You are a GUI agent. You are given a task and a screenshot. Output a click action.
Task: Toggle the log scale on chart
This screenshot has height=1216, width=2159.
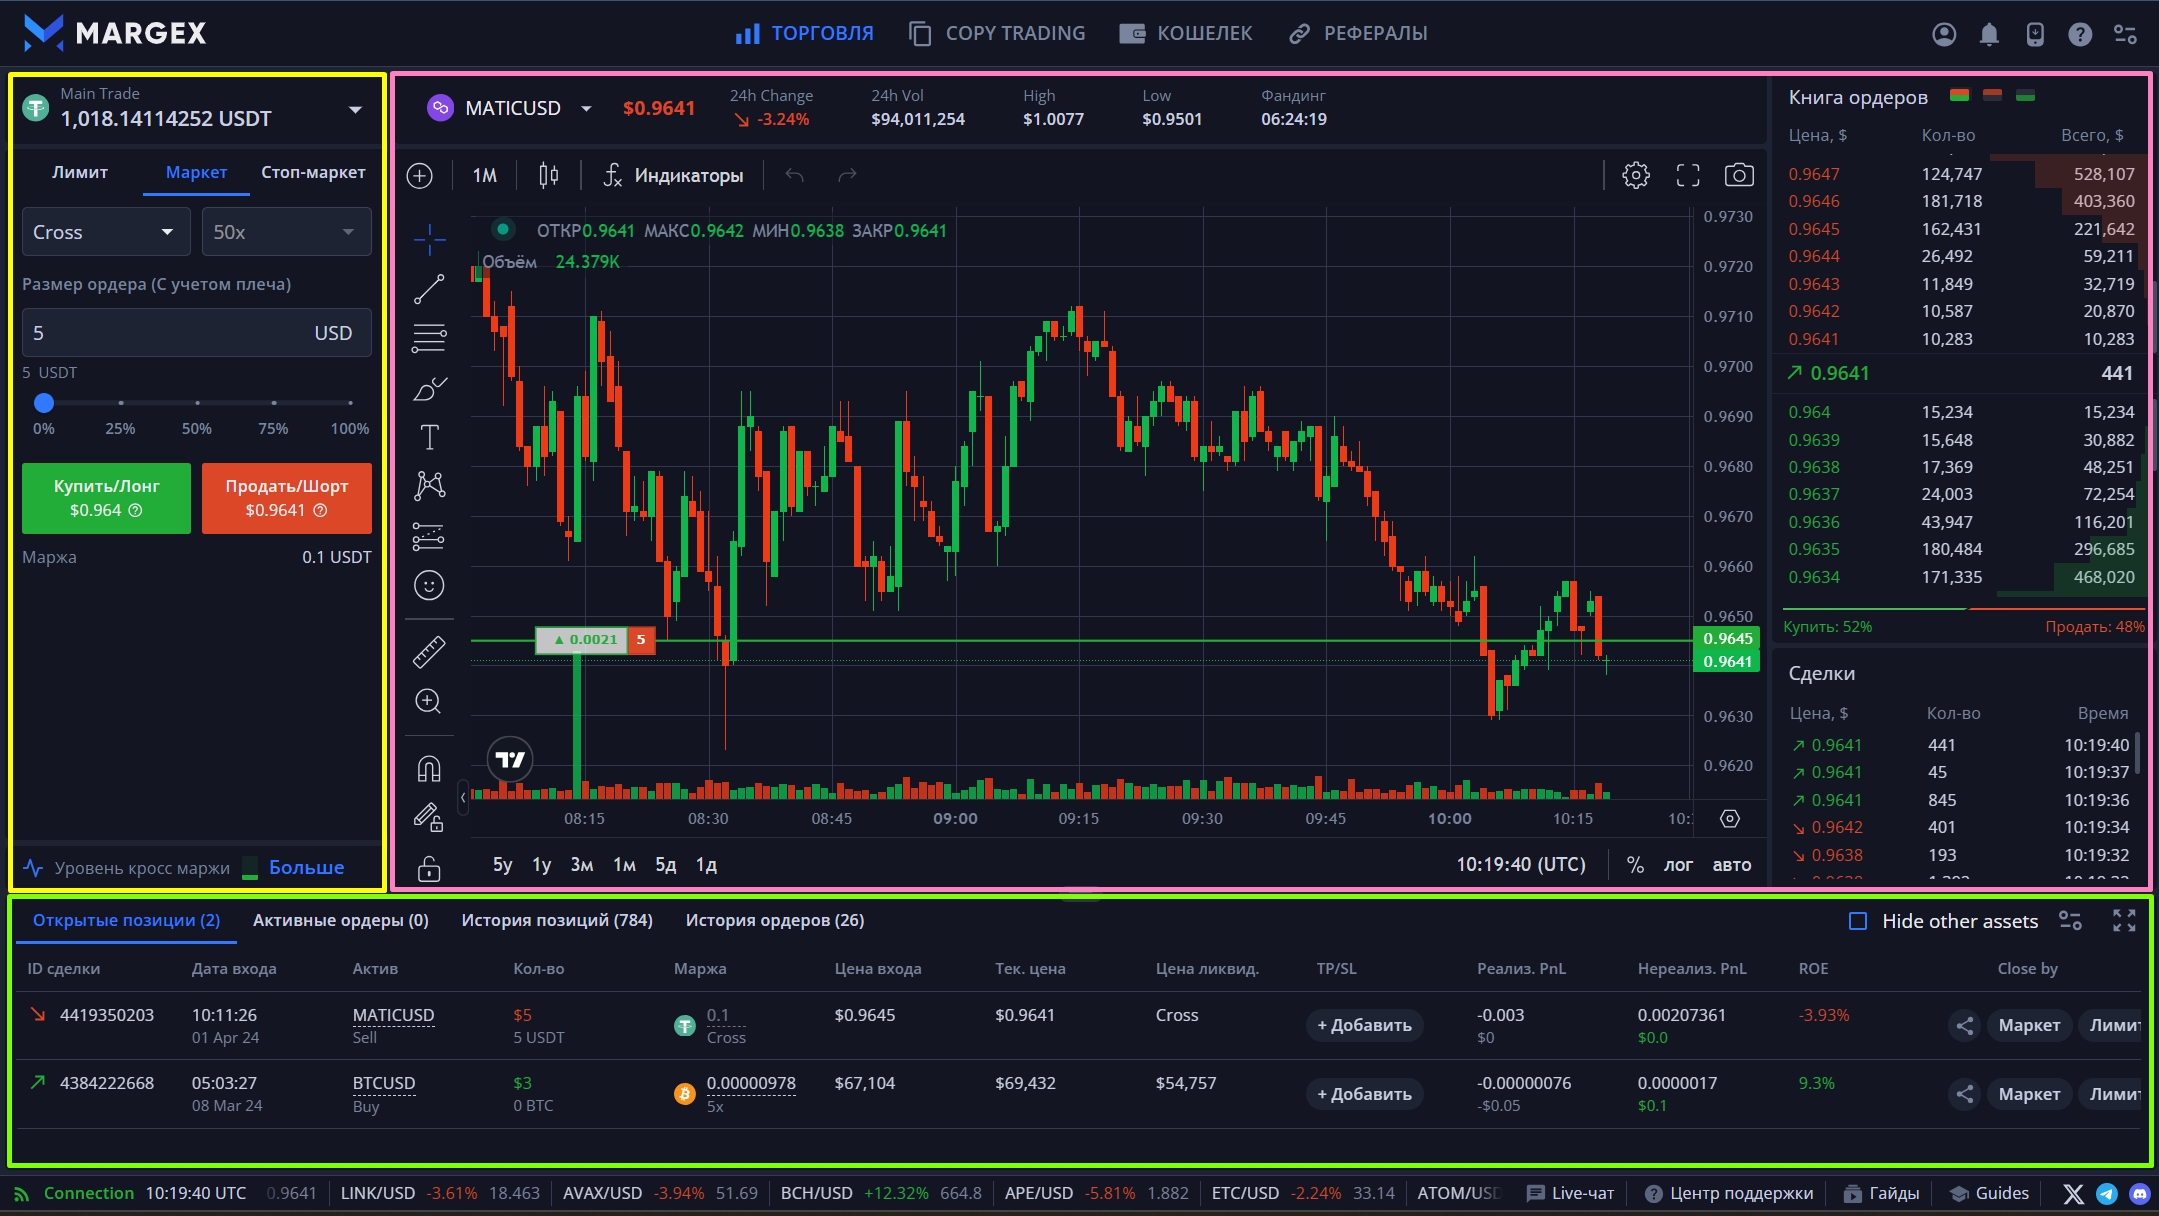tap(1678, 865)
